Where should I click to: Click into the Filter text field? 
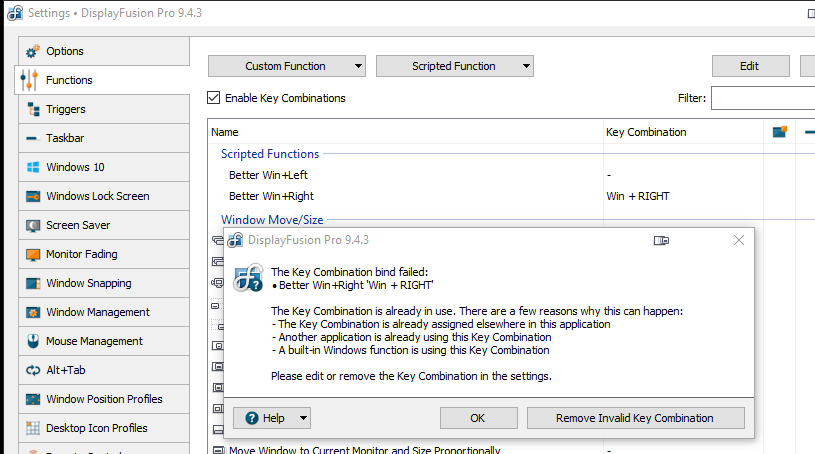point(762,98)
